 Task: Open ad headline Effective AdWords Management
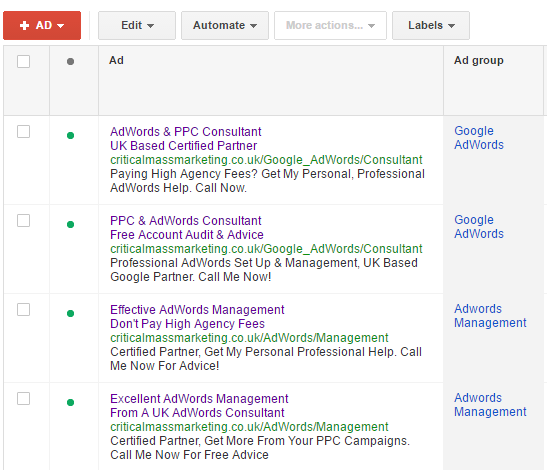point(197,310)
